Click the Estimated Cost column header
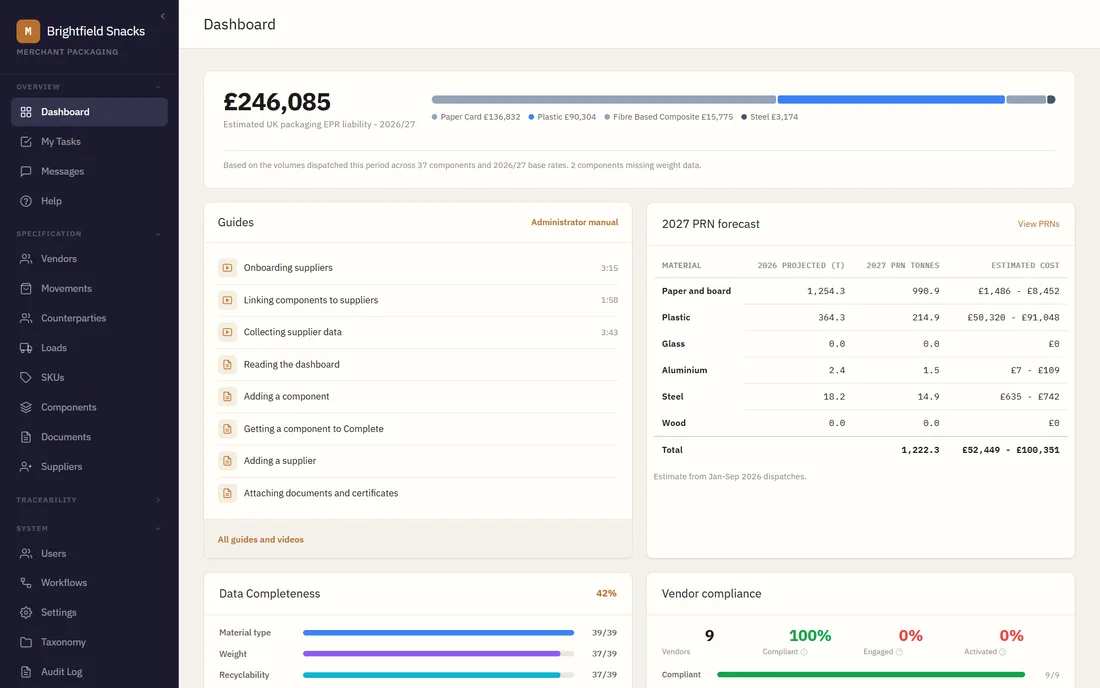This screenshot has height=688, width=1100. (1025, 266)
